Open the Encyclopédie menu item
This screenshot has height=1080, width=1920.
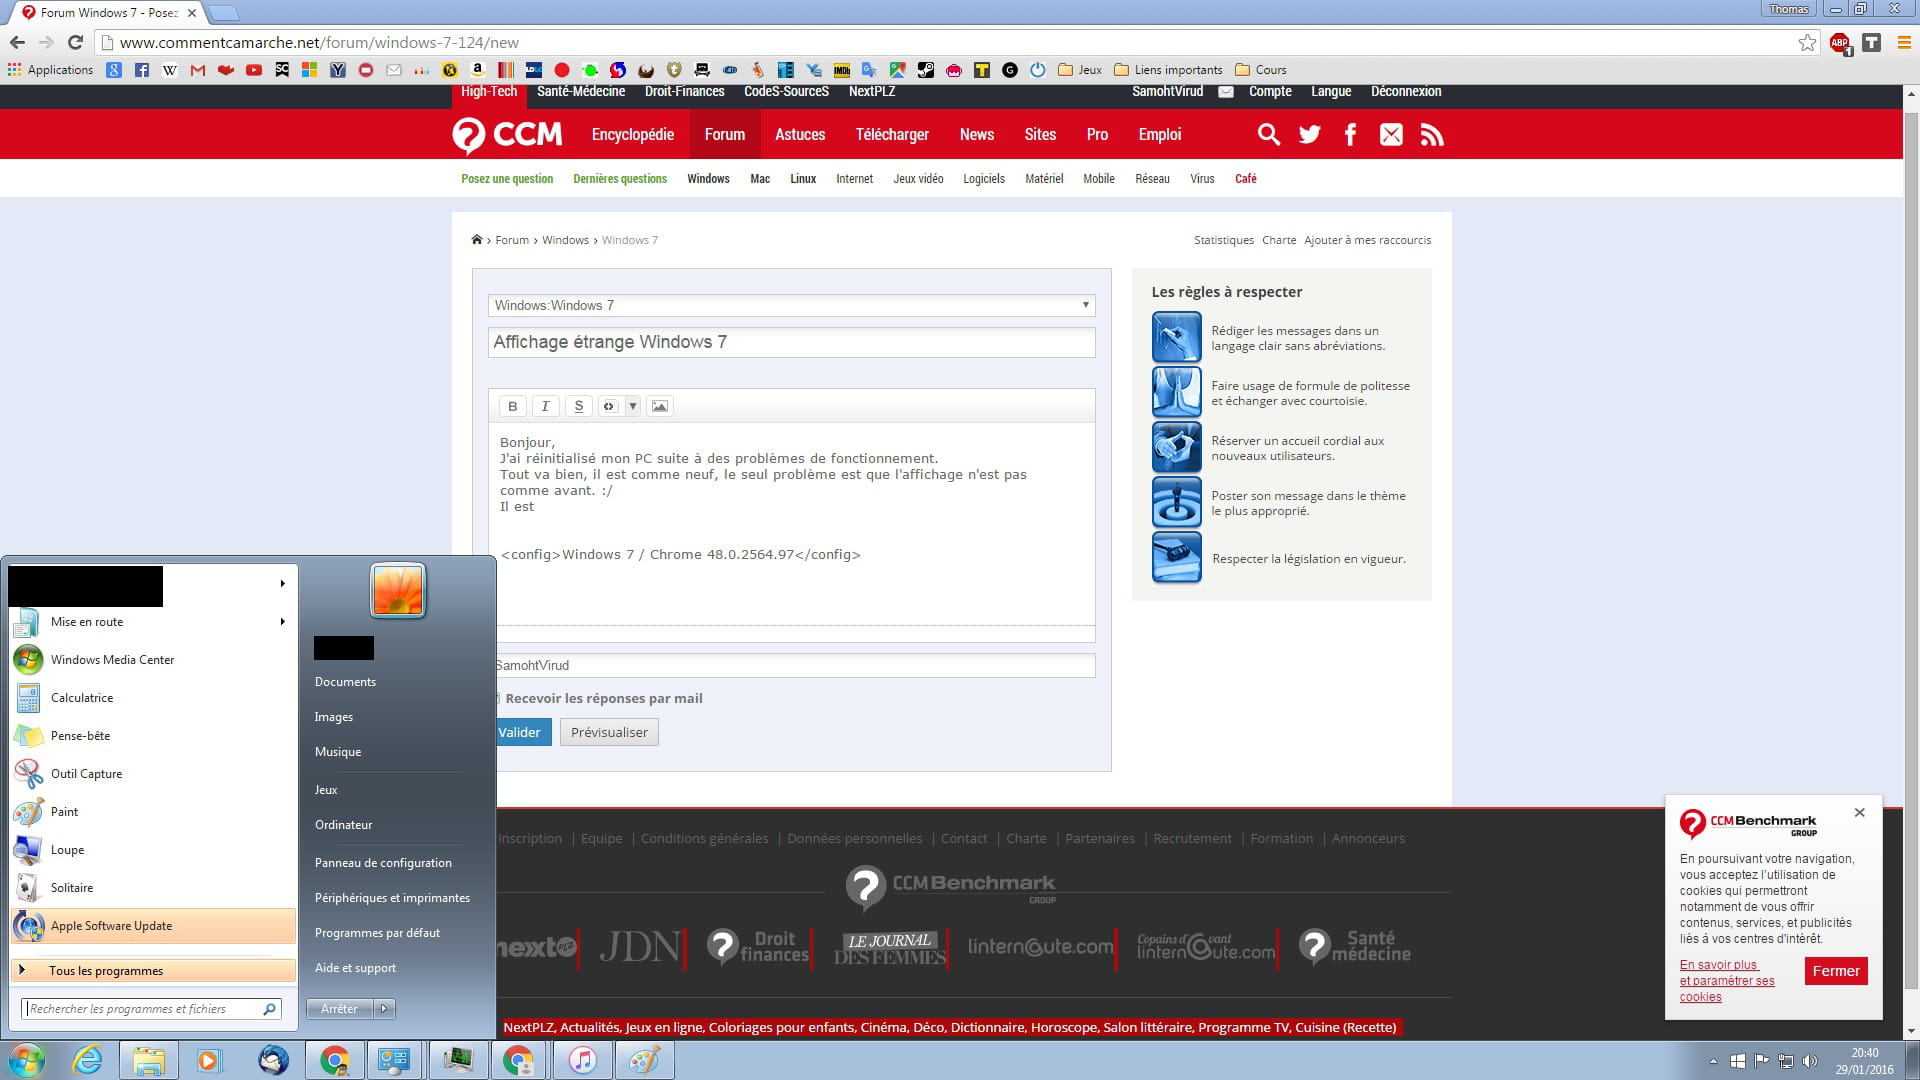632,135
